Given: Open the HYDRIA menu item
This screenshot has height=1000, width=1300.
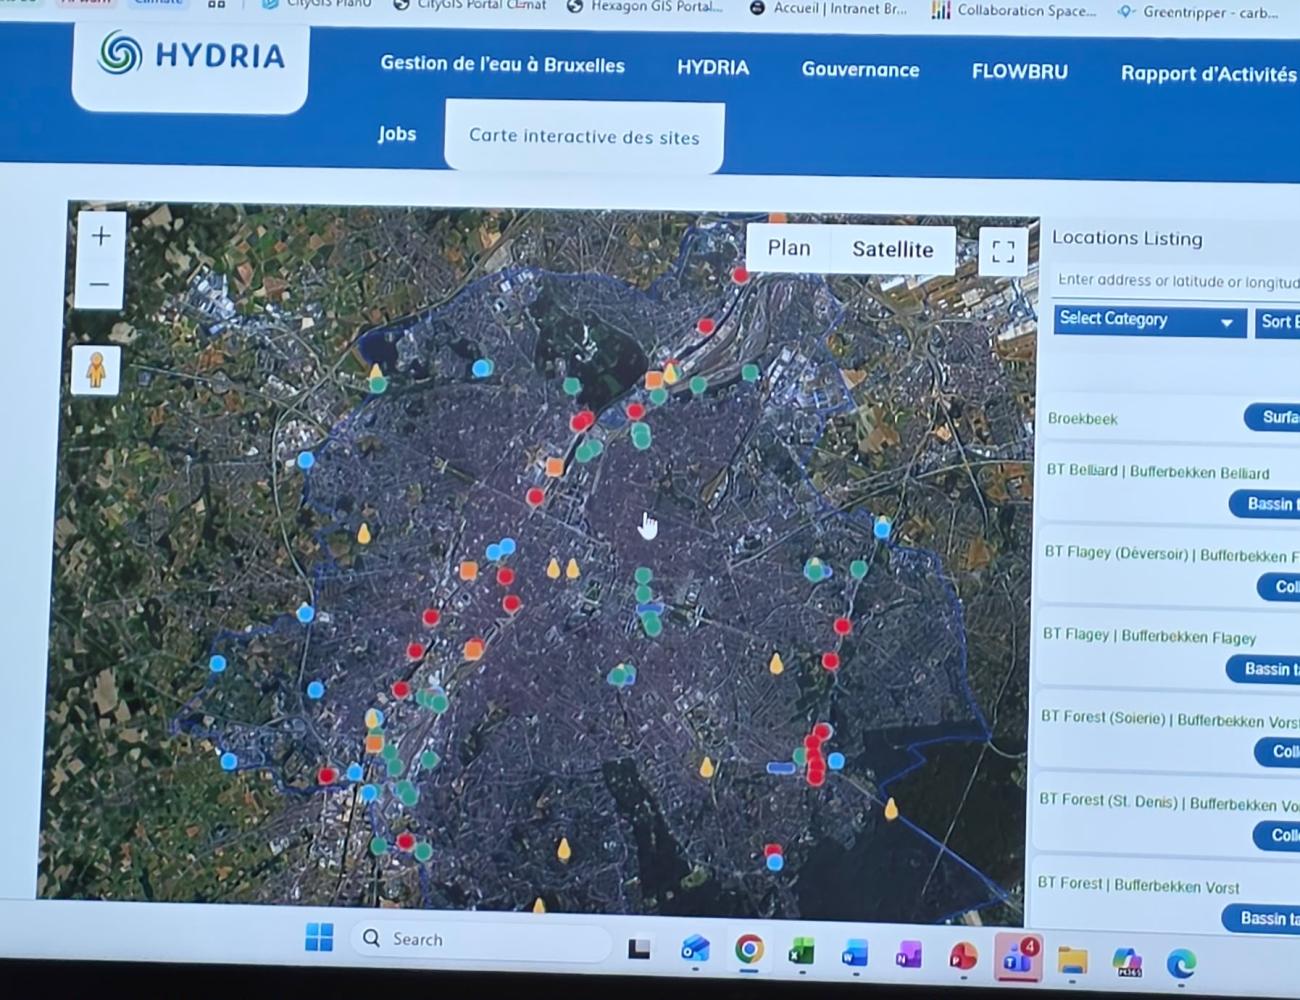Looking at the screenshot, I should (x=713, y=67).
